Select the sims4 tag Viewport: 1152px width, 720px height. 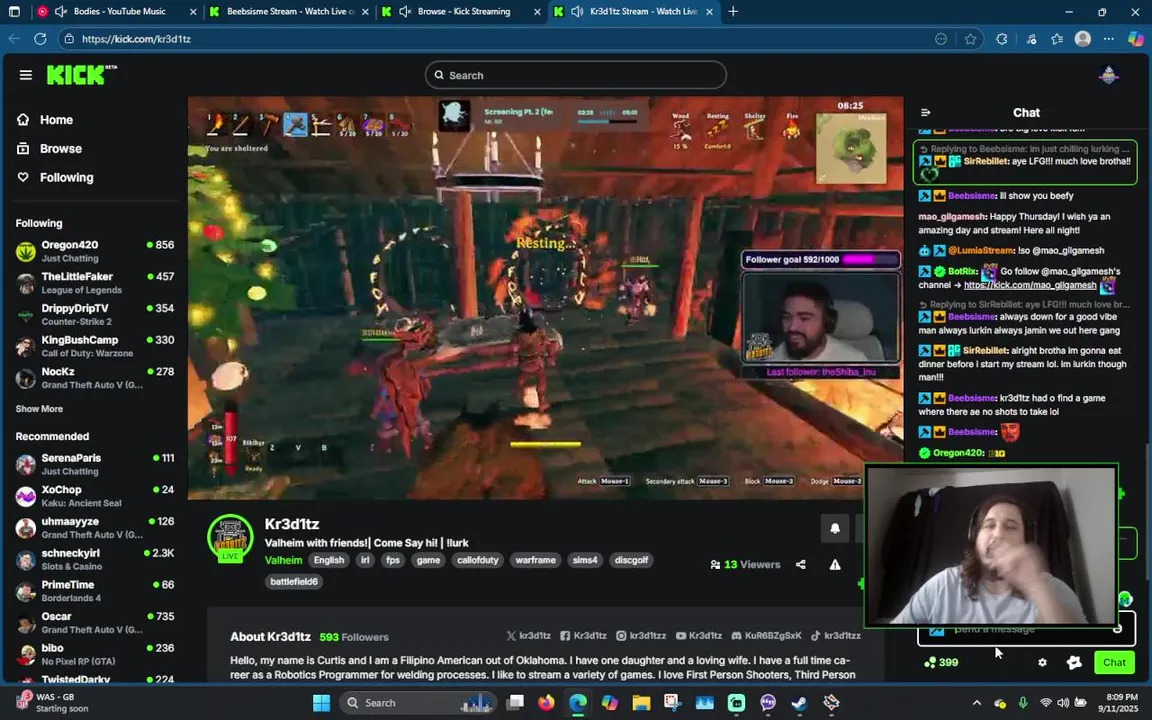[x=585, y=560]
